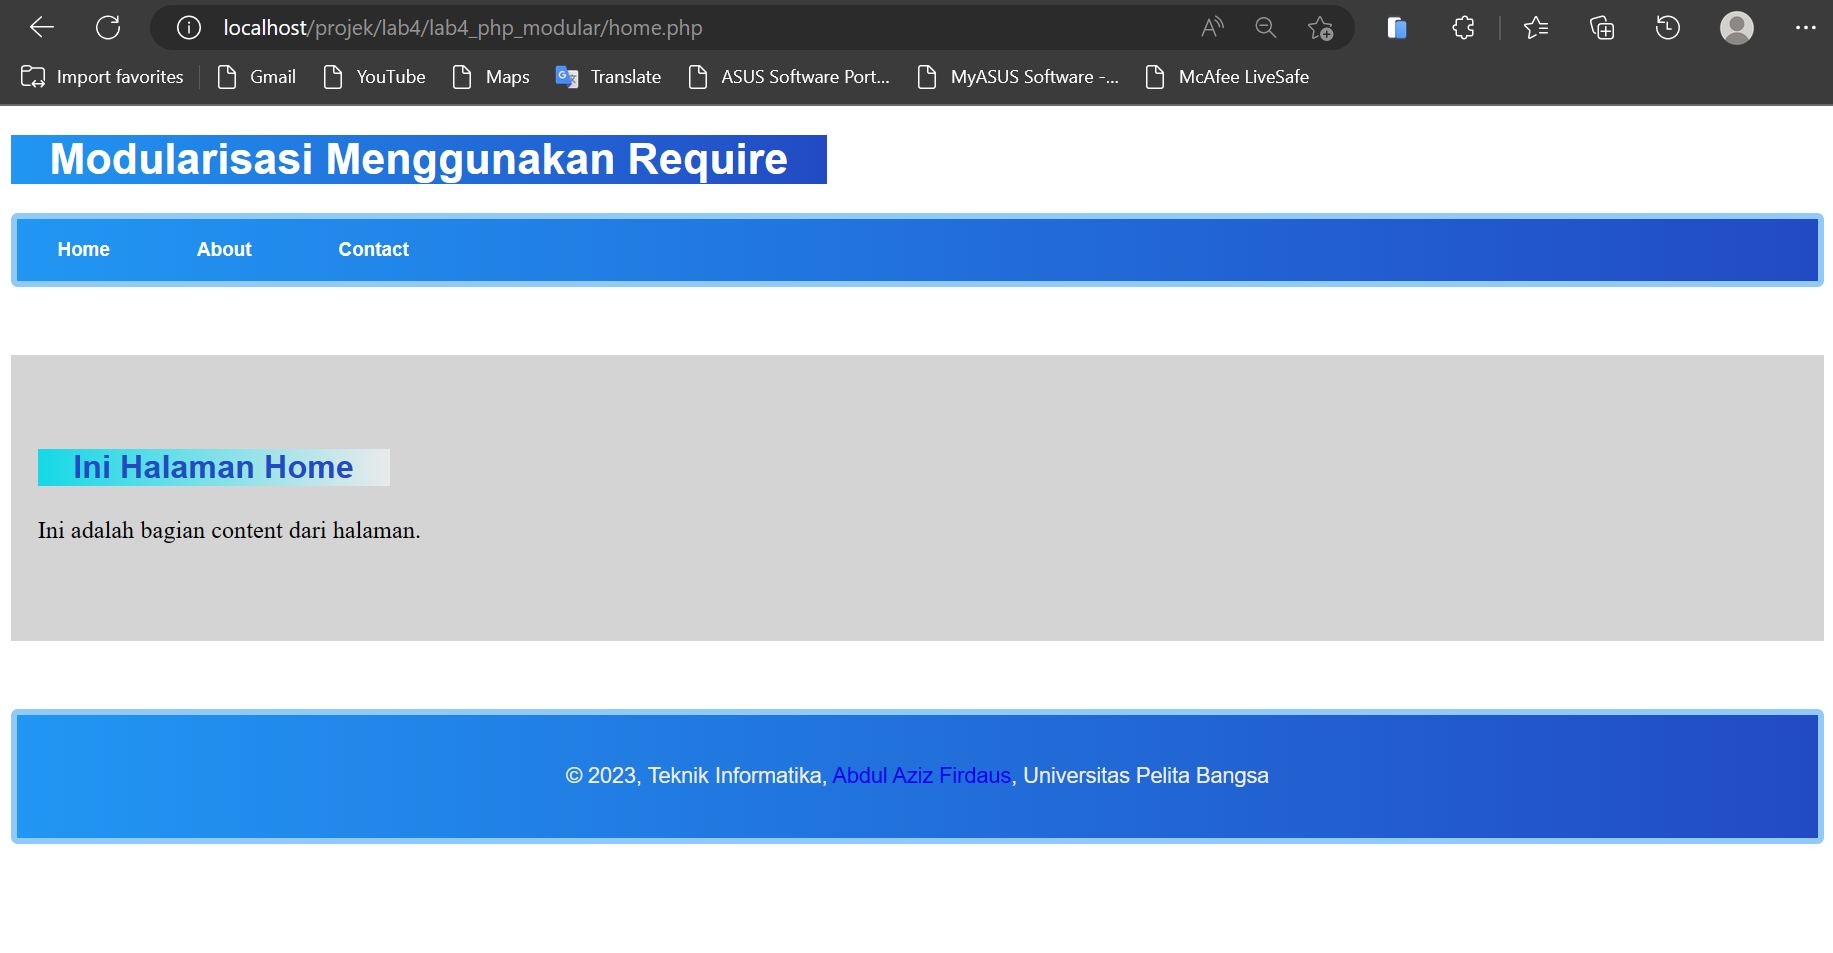This screenshot has width=1833, height=953.
Task: Select Home in the navigation bar
Action: [x=83, y=249]
